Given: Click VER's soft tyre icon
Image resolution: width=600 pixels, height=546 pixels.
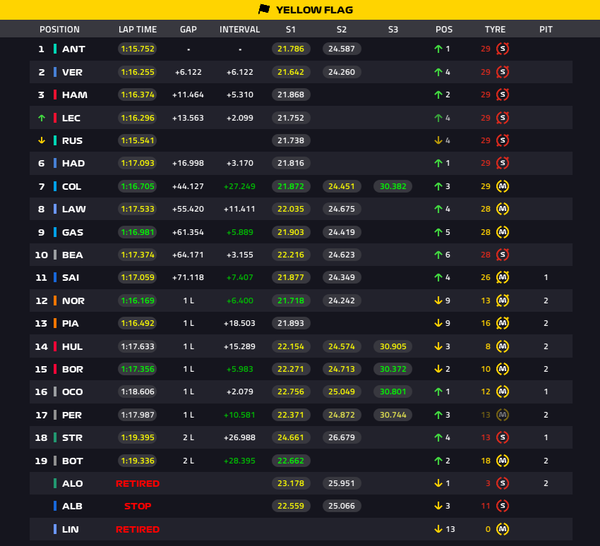Looking at the screenshot, I should pyautogui.click(x=502, y=72).
